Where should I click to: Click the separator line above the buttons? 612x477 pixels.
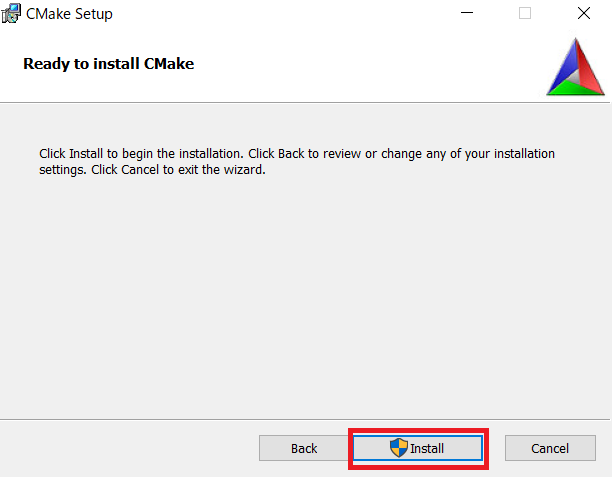pyautogui.click(x=300, y=419)
